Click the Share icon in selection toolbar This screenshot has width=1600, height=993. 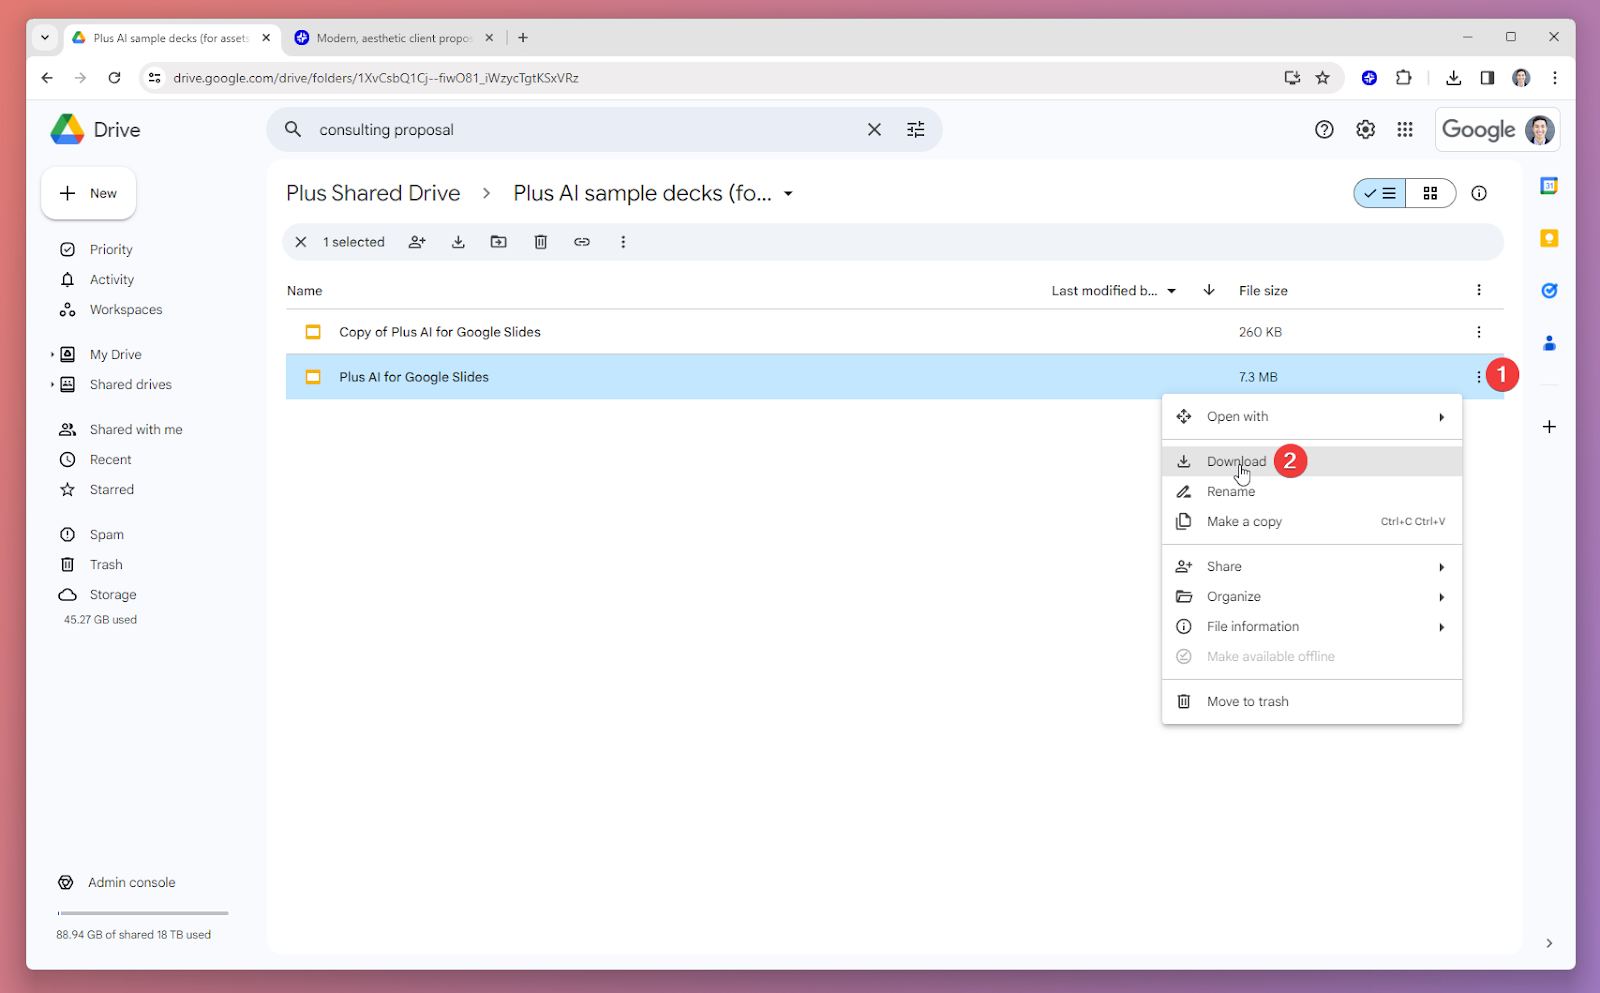click(x=417, y=242)
